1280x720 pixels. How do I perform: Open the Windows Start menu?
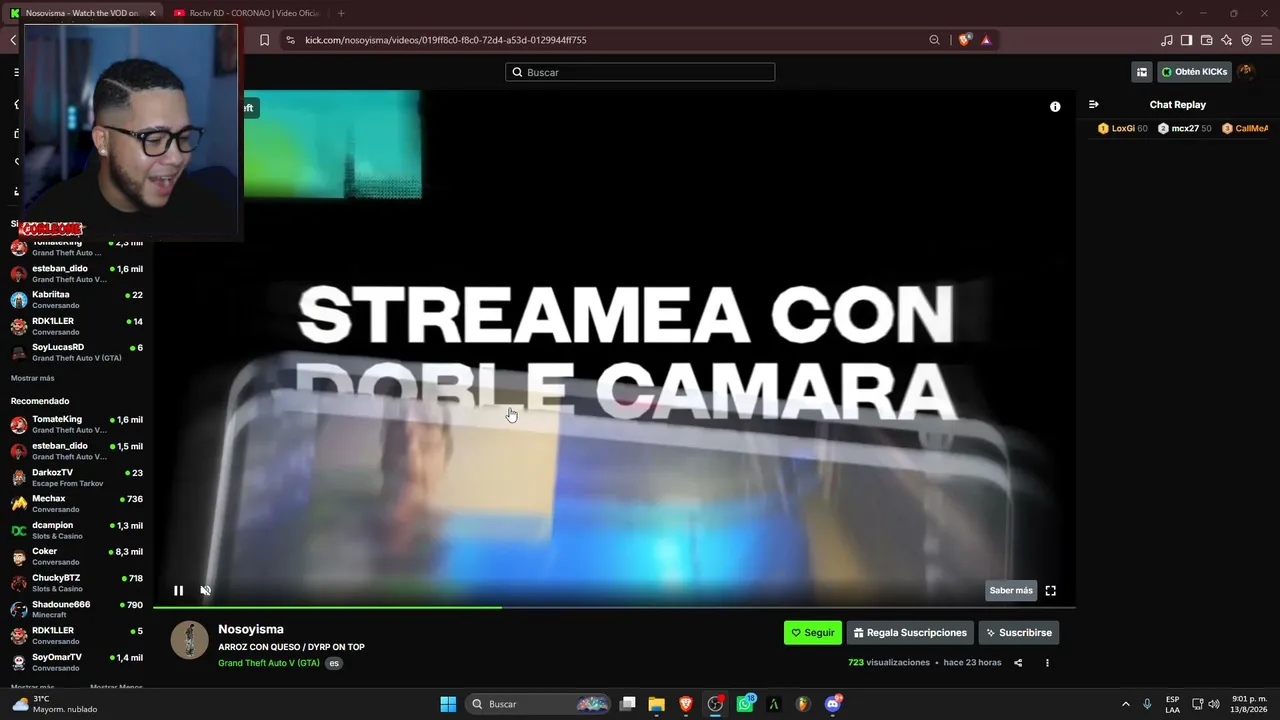(448, 704)
